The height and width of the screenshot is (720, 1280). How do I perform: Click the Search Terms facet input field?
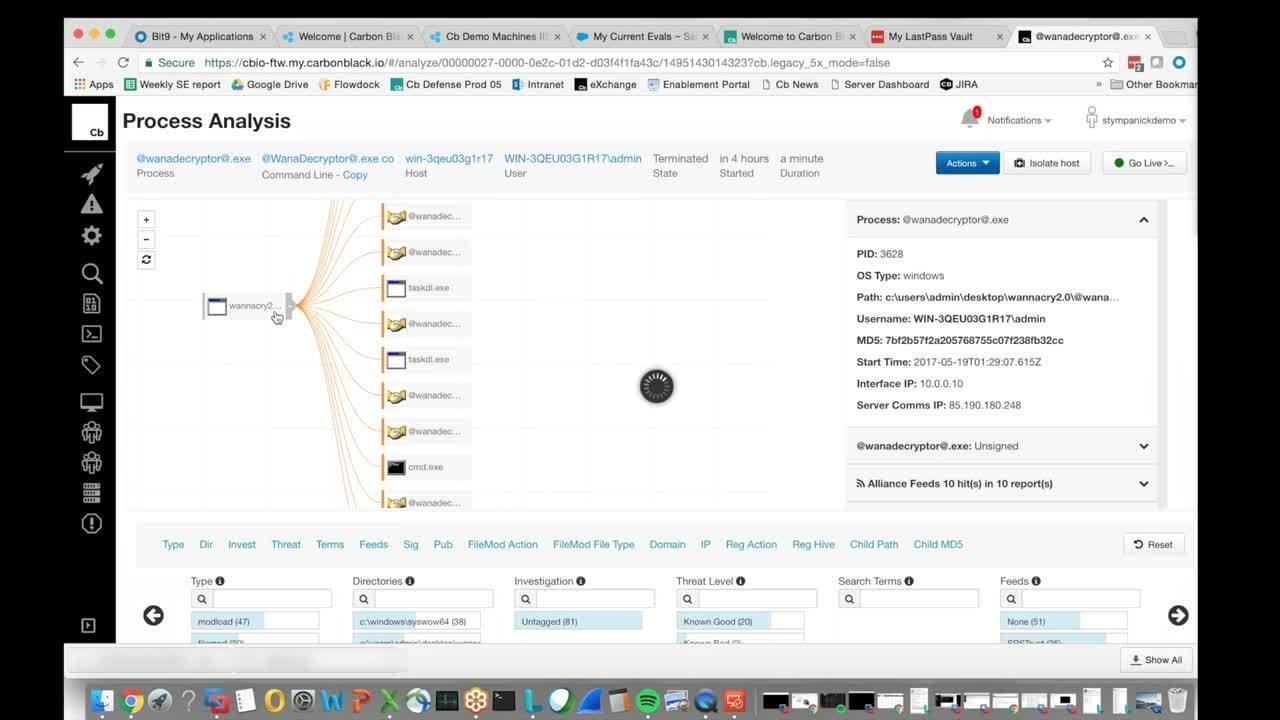pyautogui.click(x=919, y=599)
